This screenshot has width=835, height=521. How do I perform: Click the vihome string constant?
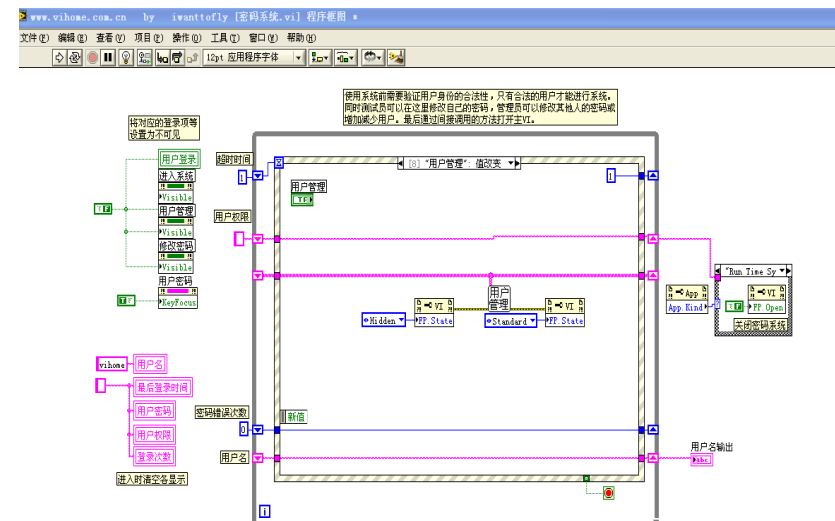click(112, 365)
